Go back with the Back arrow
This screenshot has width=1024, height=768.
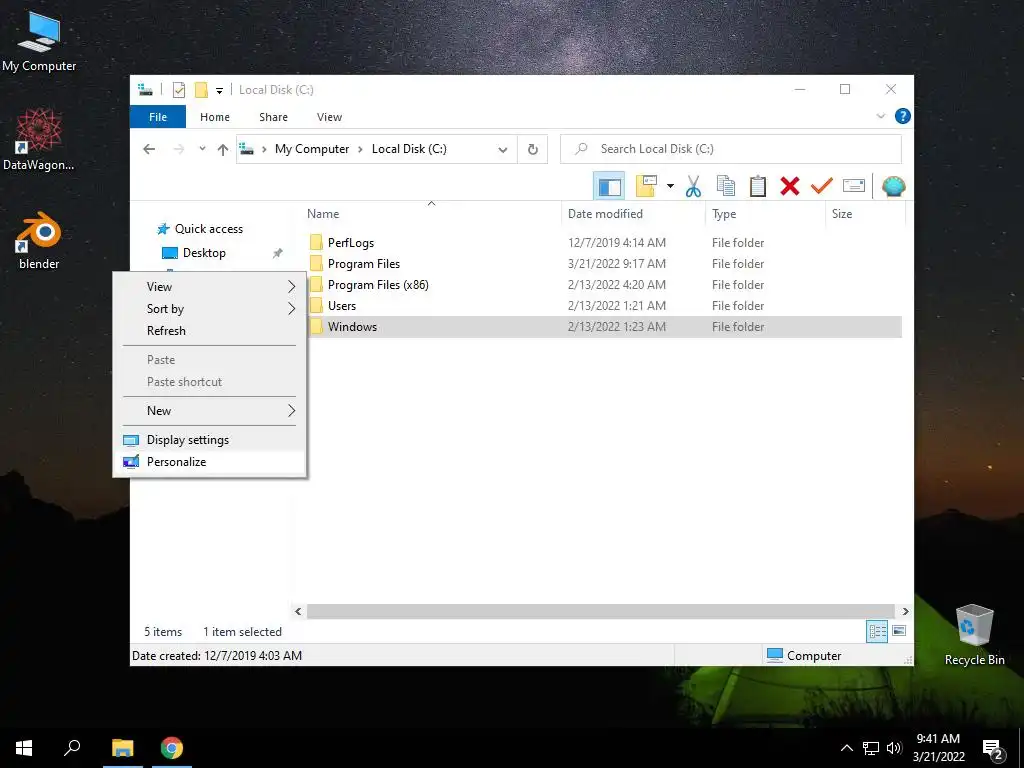click(149, 149)
